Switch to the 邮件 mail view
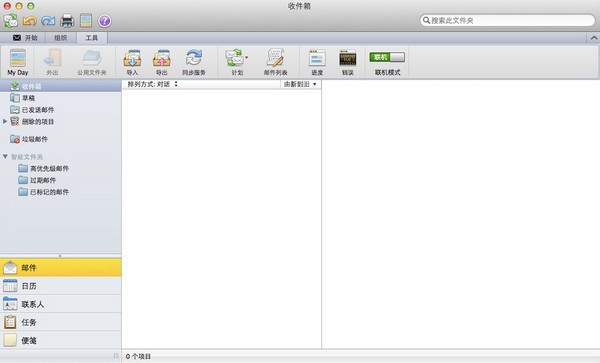The image size is (600, 363). (x=60, y=267)
